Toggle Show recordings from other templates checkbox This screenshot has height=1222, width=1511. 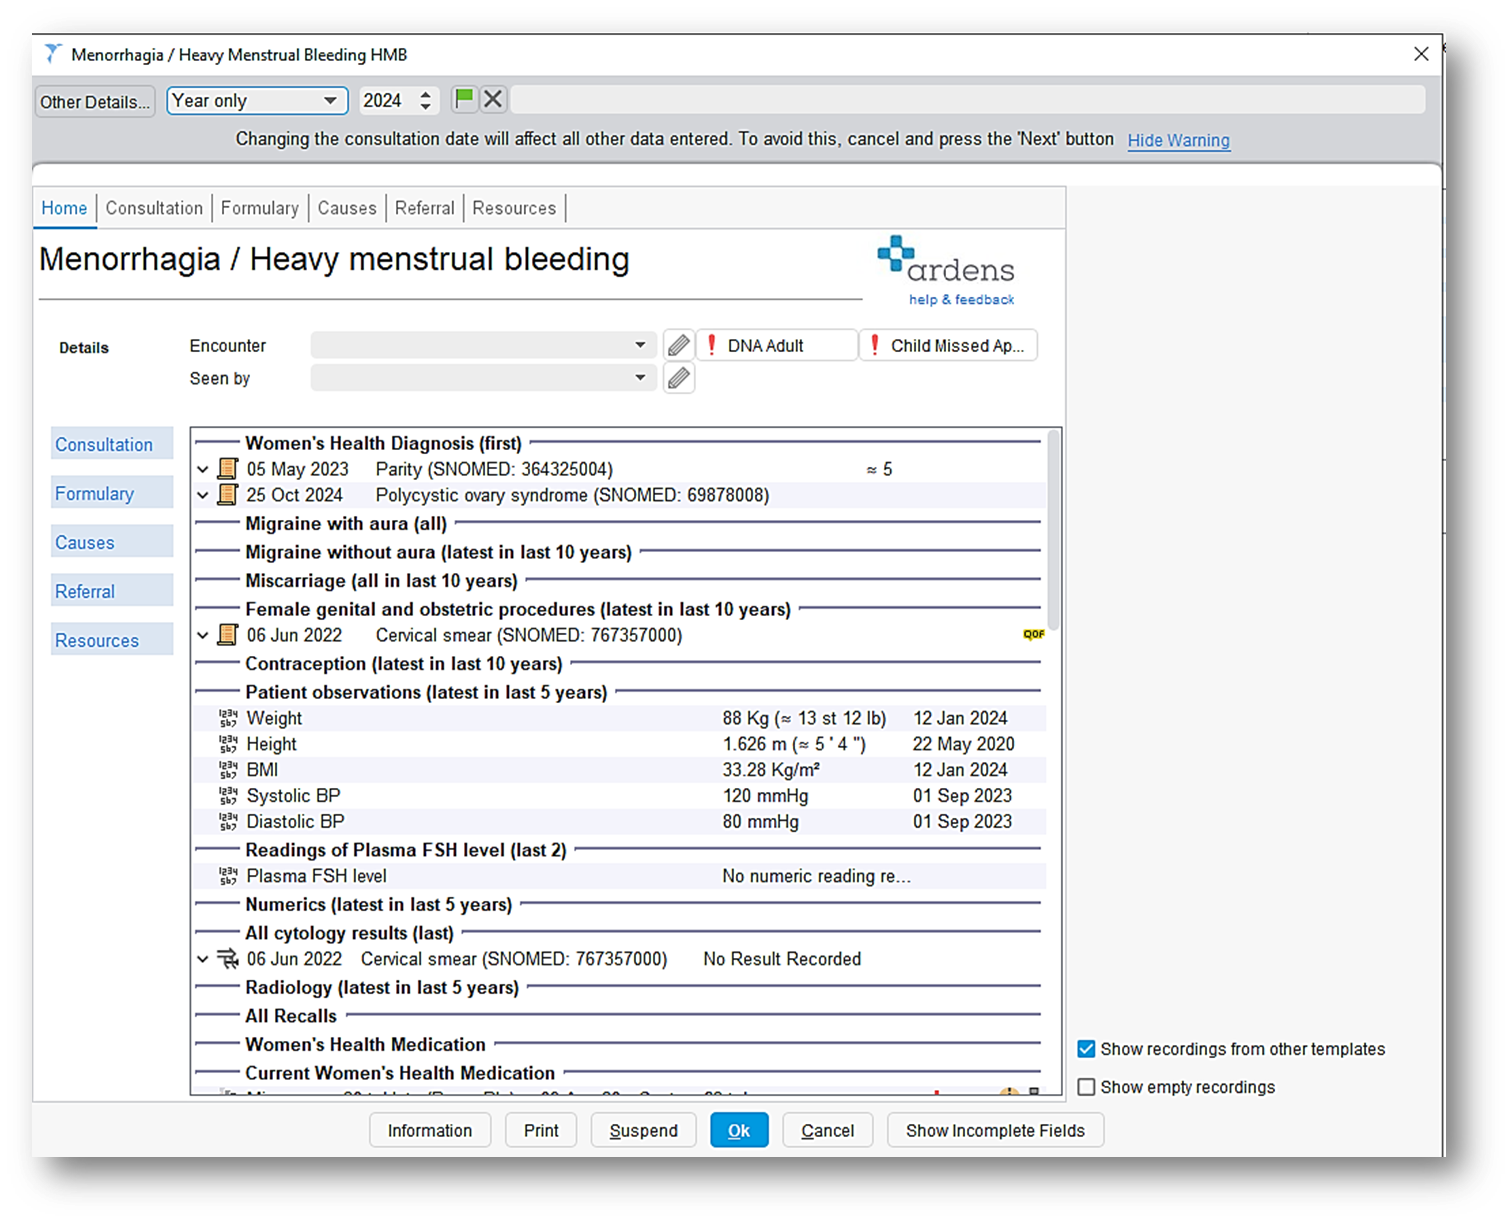click(x=1086, y=1049)
